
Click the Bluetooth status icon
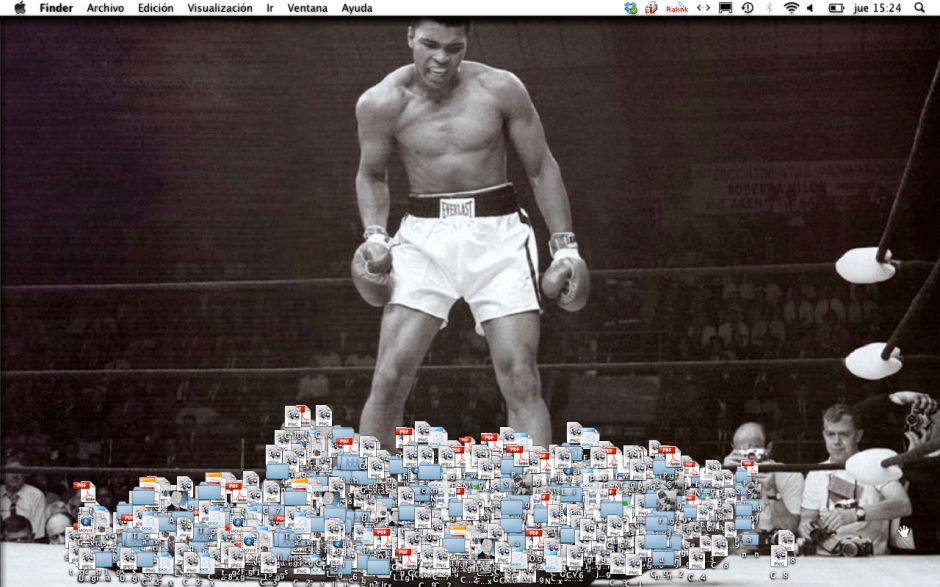[x=769, y=8]
